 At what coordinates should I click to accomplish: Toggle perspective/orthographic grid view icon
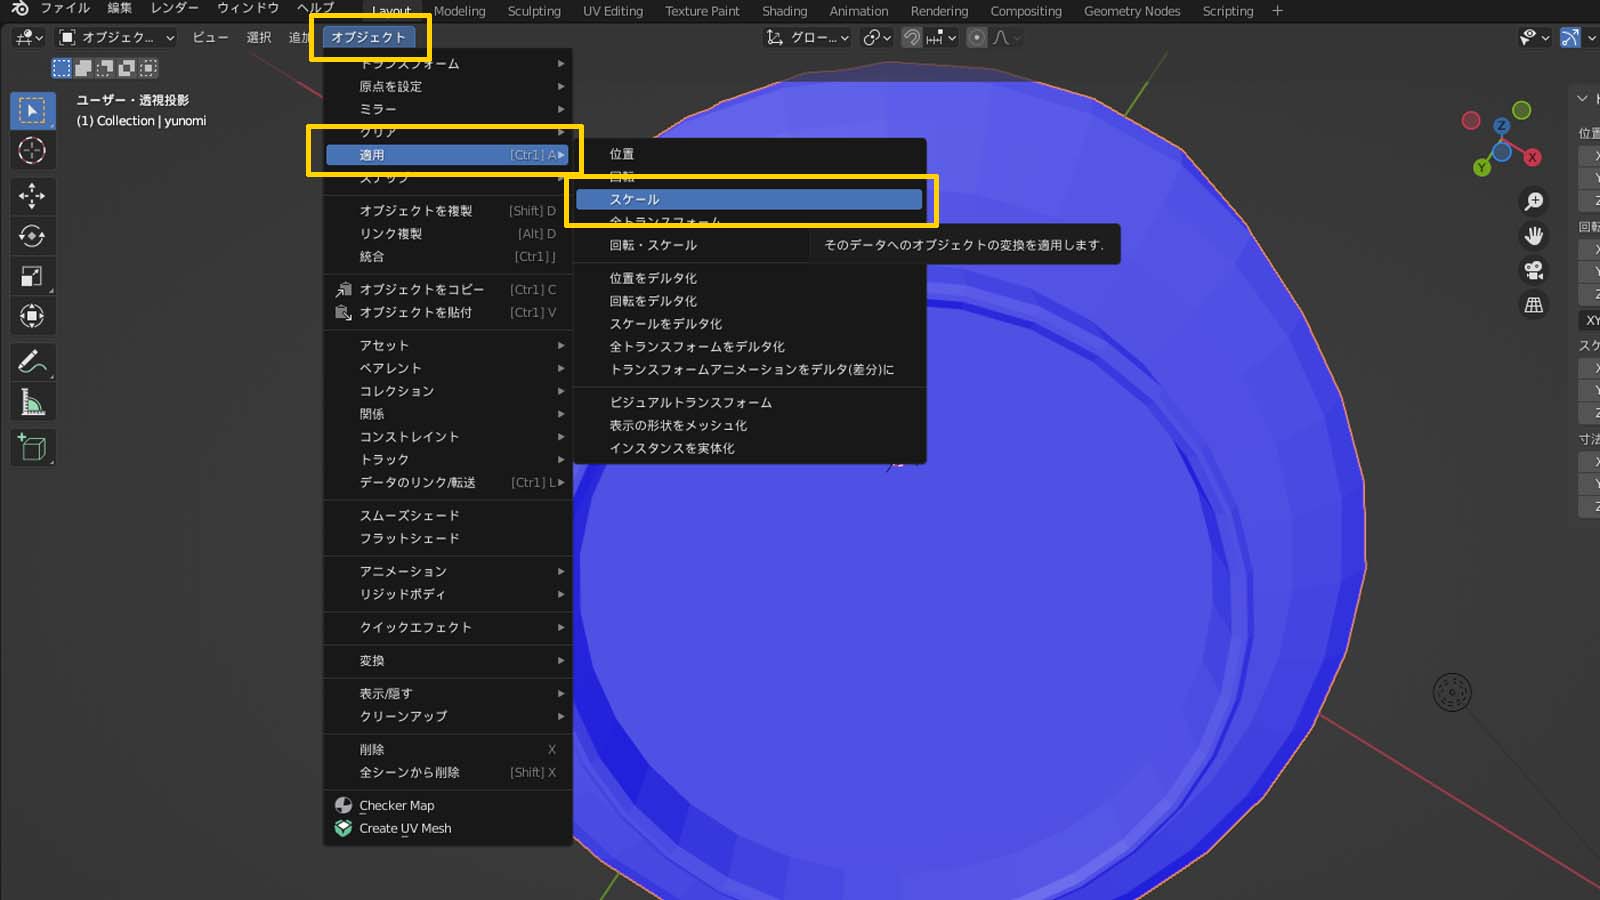(1533, 305)
